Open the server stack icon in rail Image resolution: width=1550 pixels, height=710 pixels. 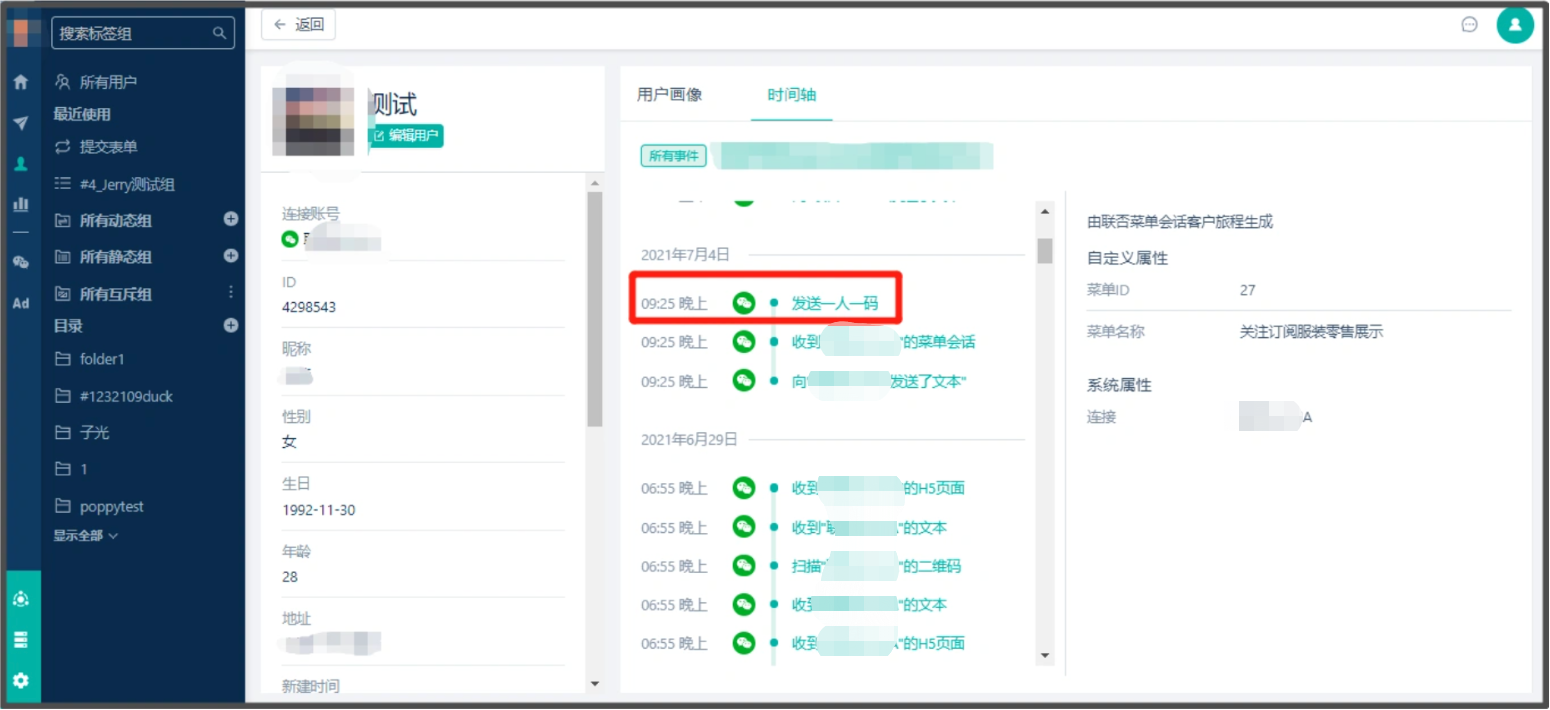[21, 640]
